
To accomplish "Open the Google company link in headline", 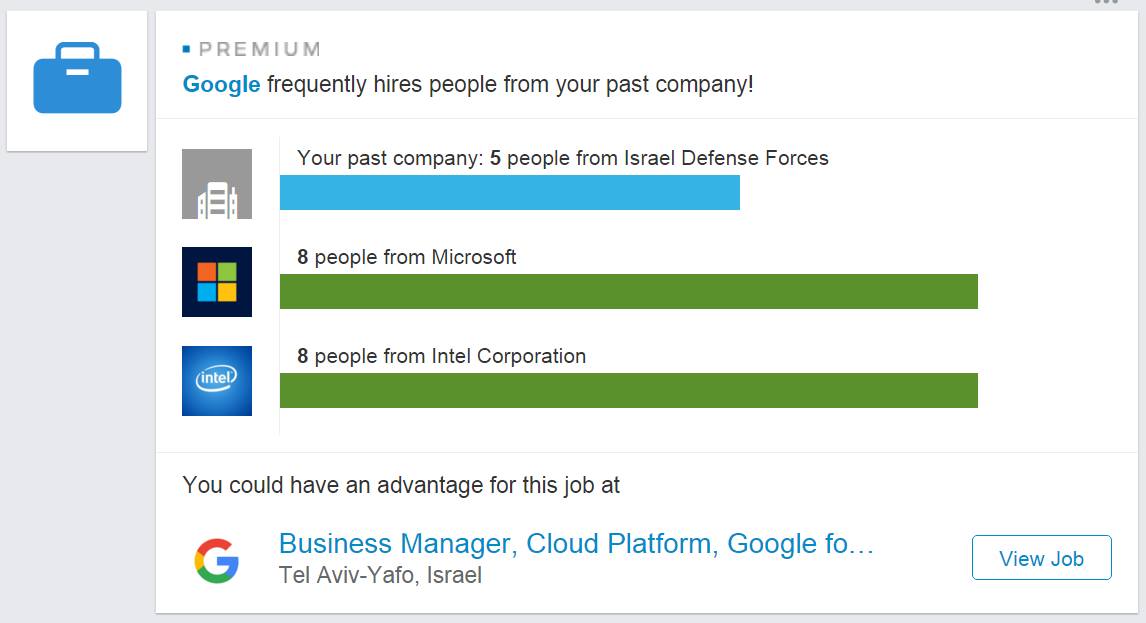I will 221,85.
